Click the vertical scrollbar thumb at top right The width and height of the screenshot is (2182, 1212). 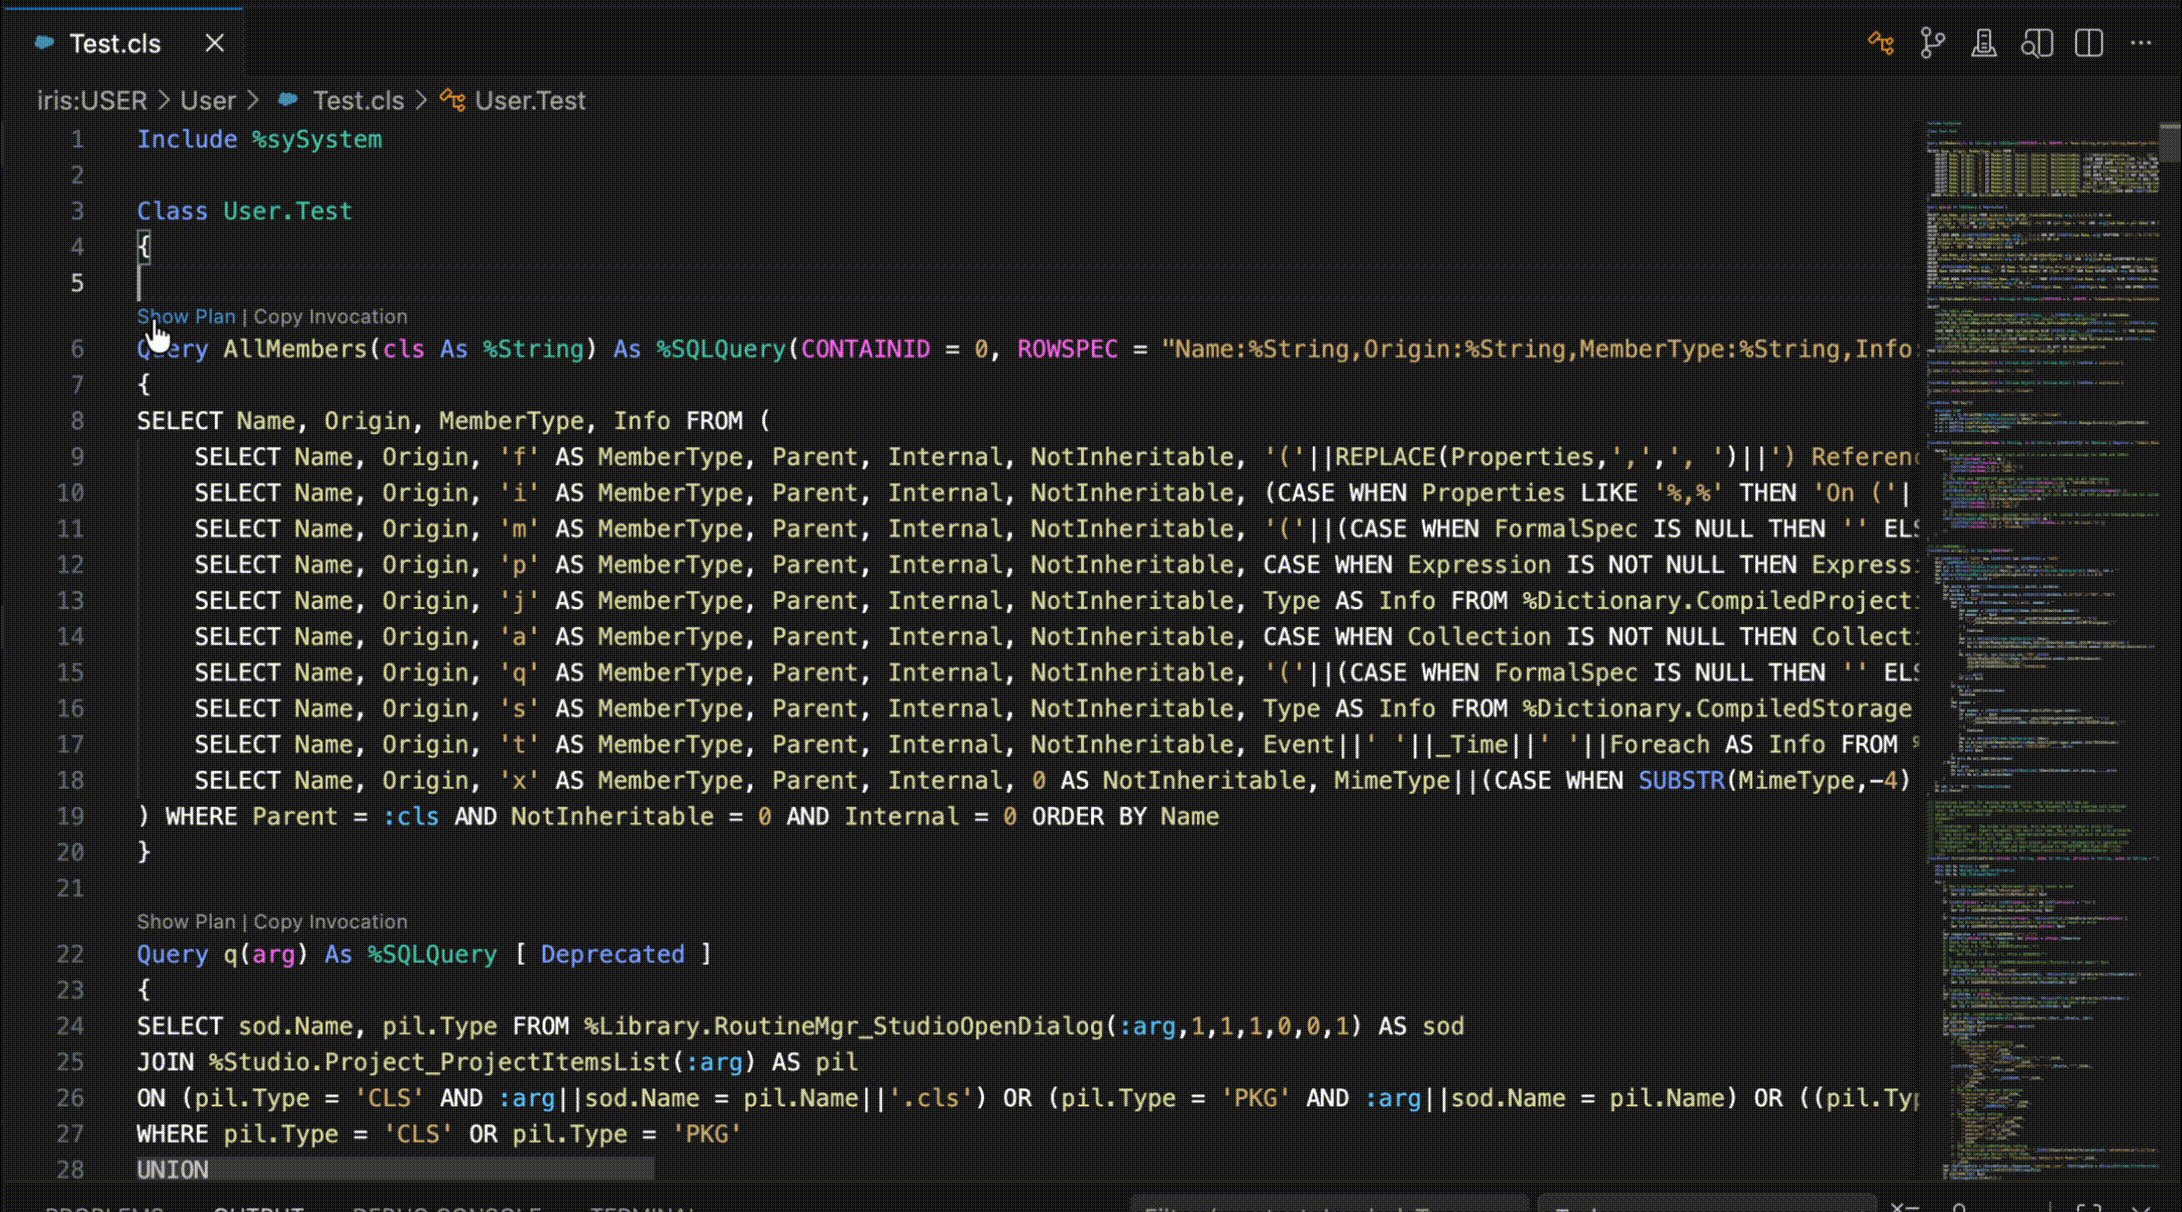2169,141
